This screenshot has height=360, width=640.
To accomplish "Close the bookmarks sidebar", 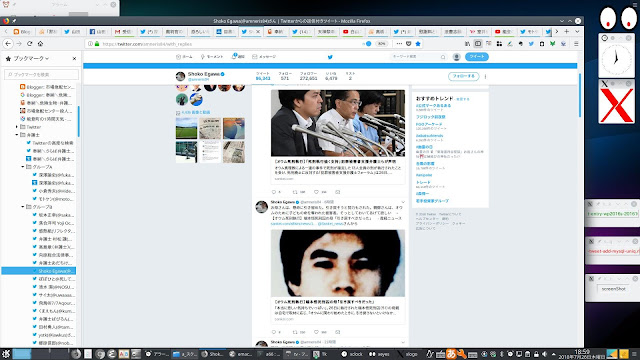I will click(74, 58).
